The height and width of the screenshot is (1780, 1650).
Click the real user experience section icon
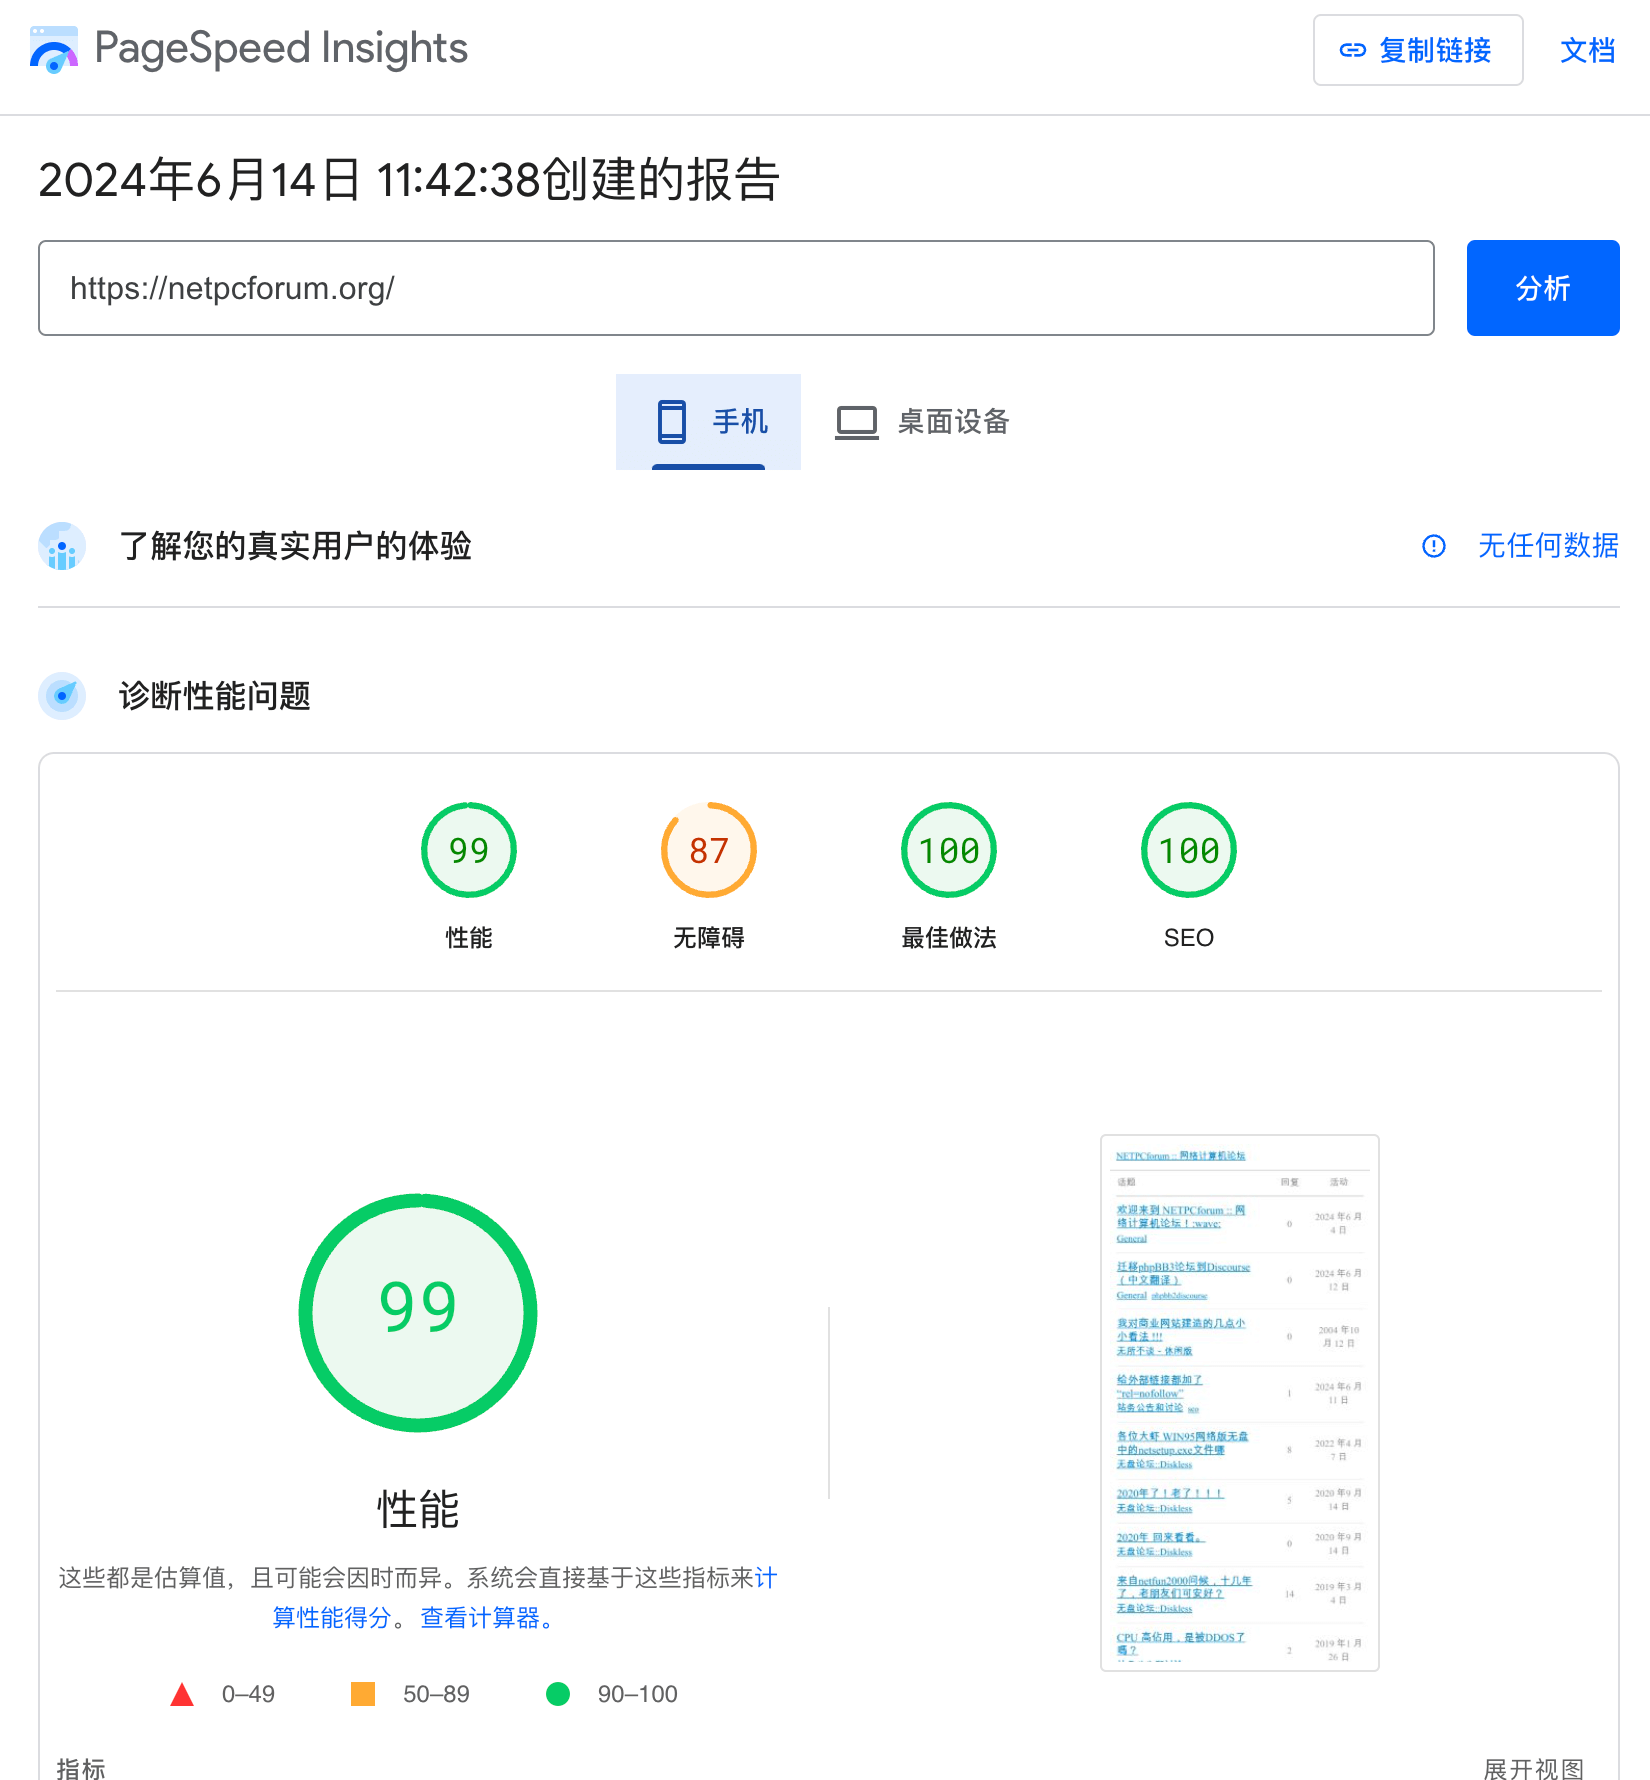(62, 546)
